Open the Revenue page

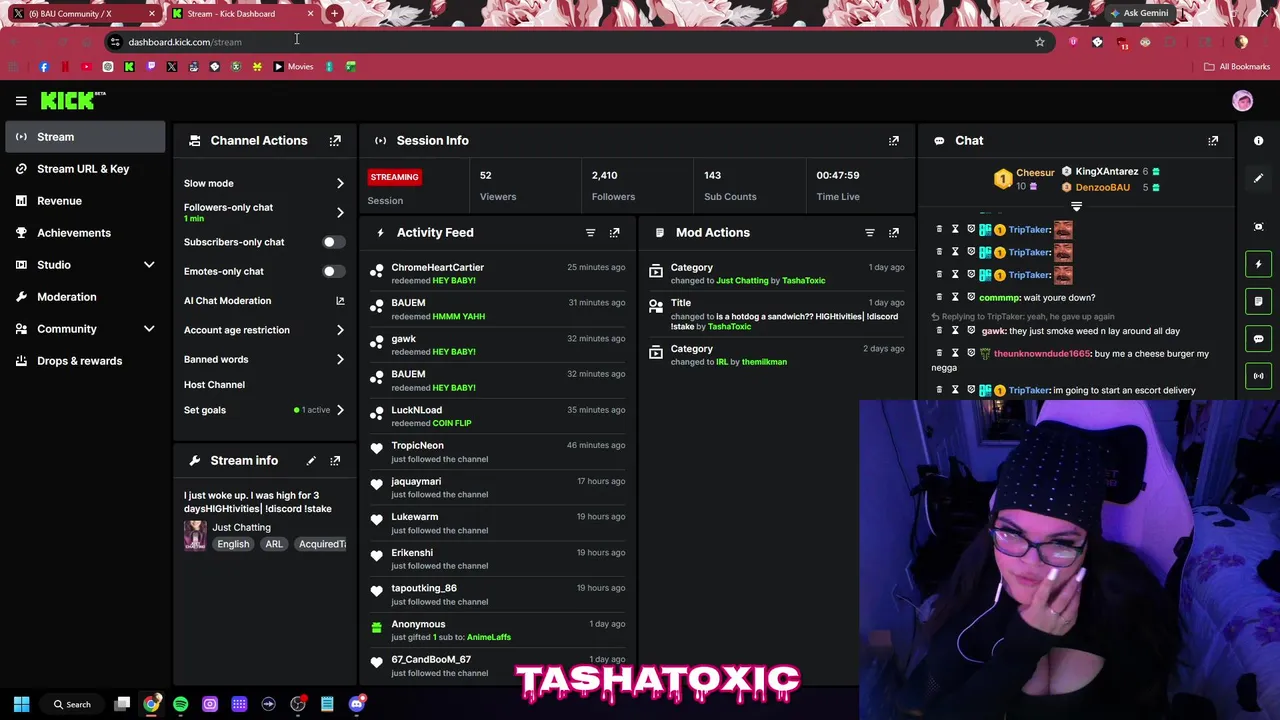(x=85, y=201)
